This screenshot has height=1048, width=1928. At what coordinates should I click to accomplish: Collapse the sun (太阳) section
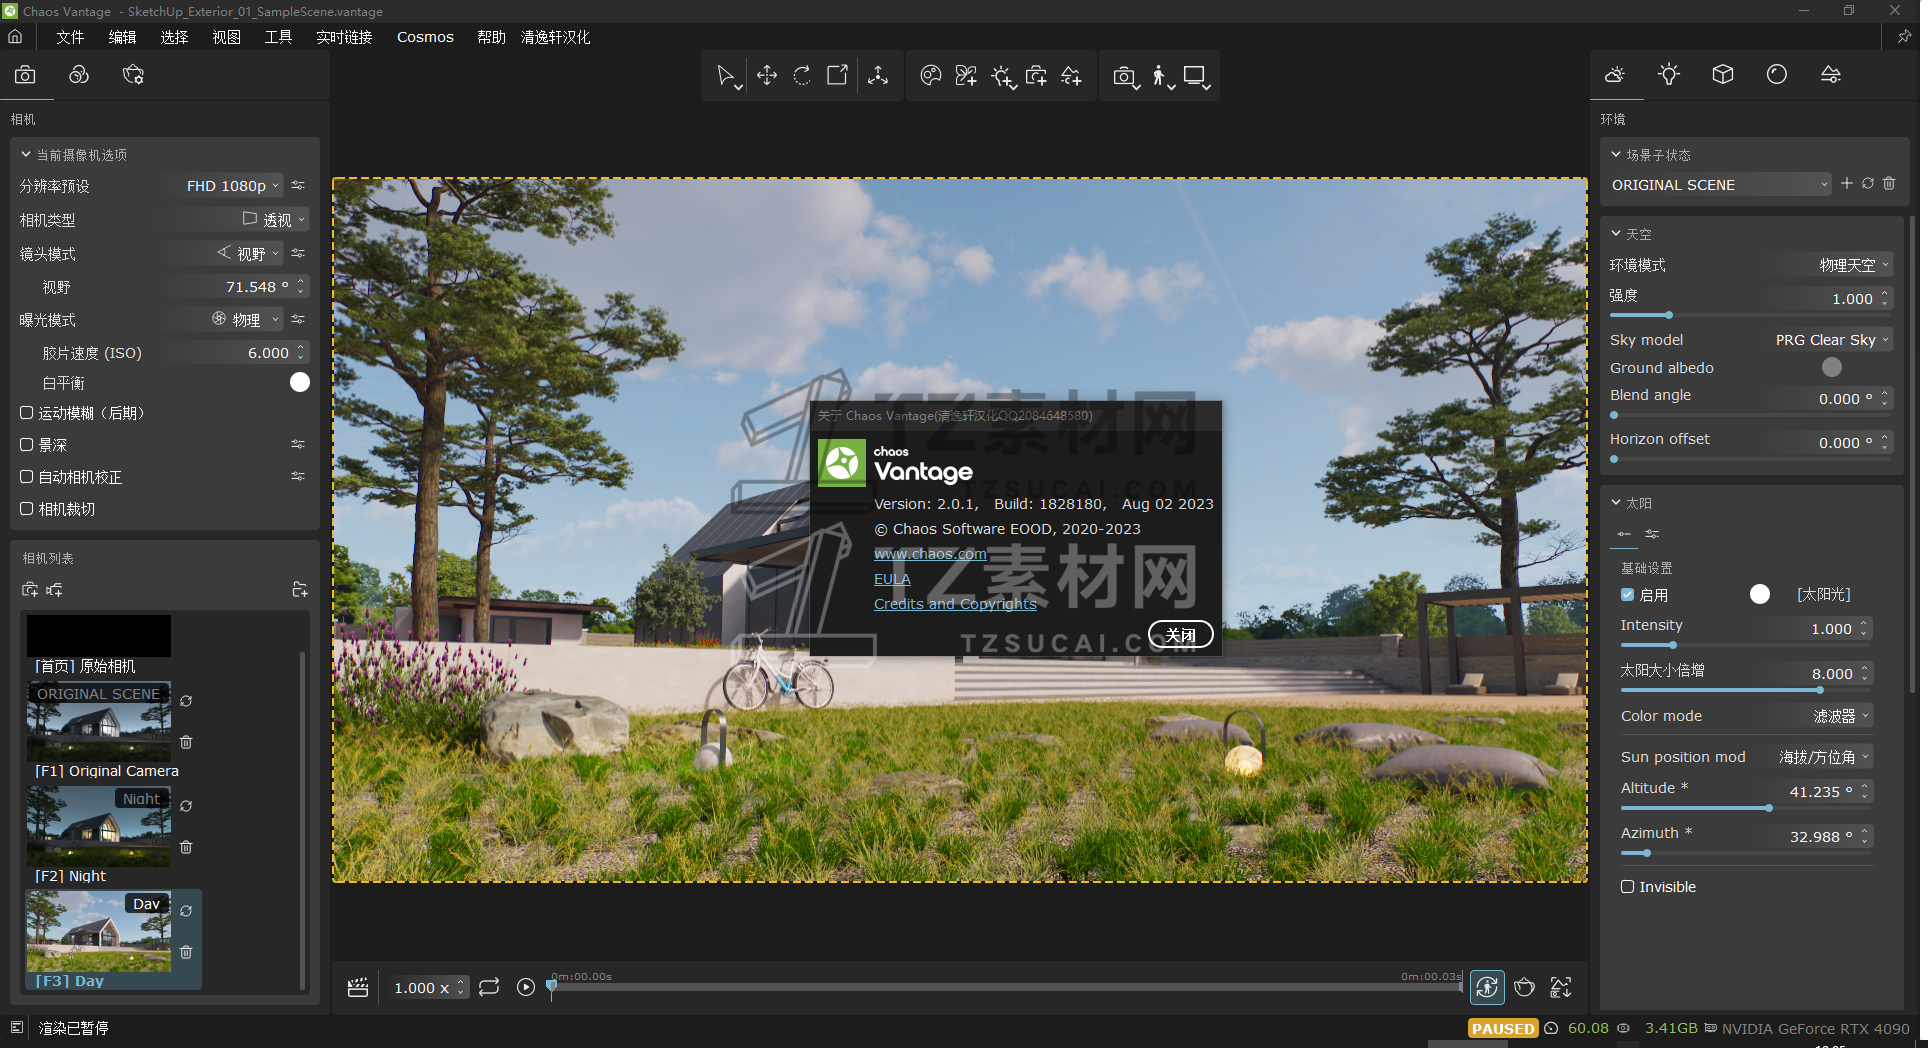pos(1616,503)
